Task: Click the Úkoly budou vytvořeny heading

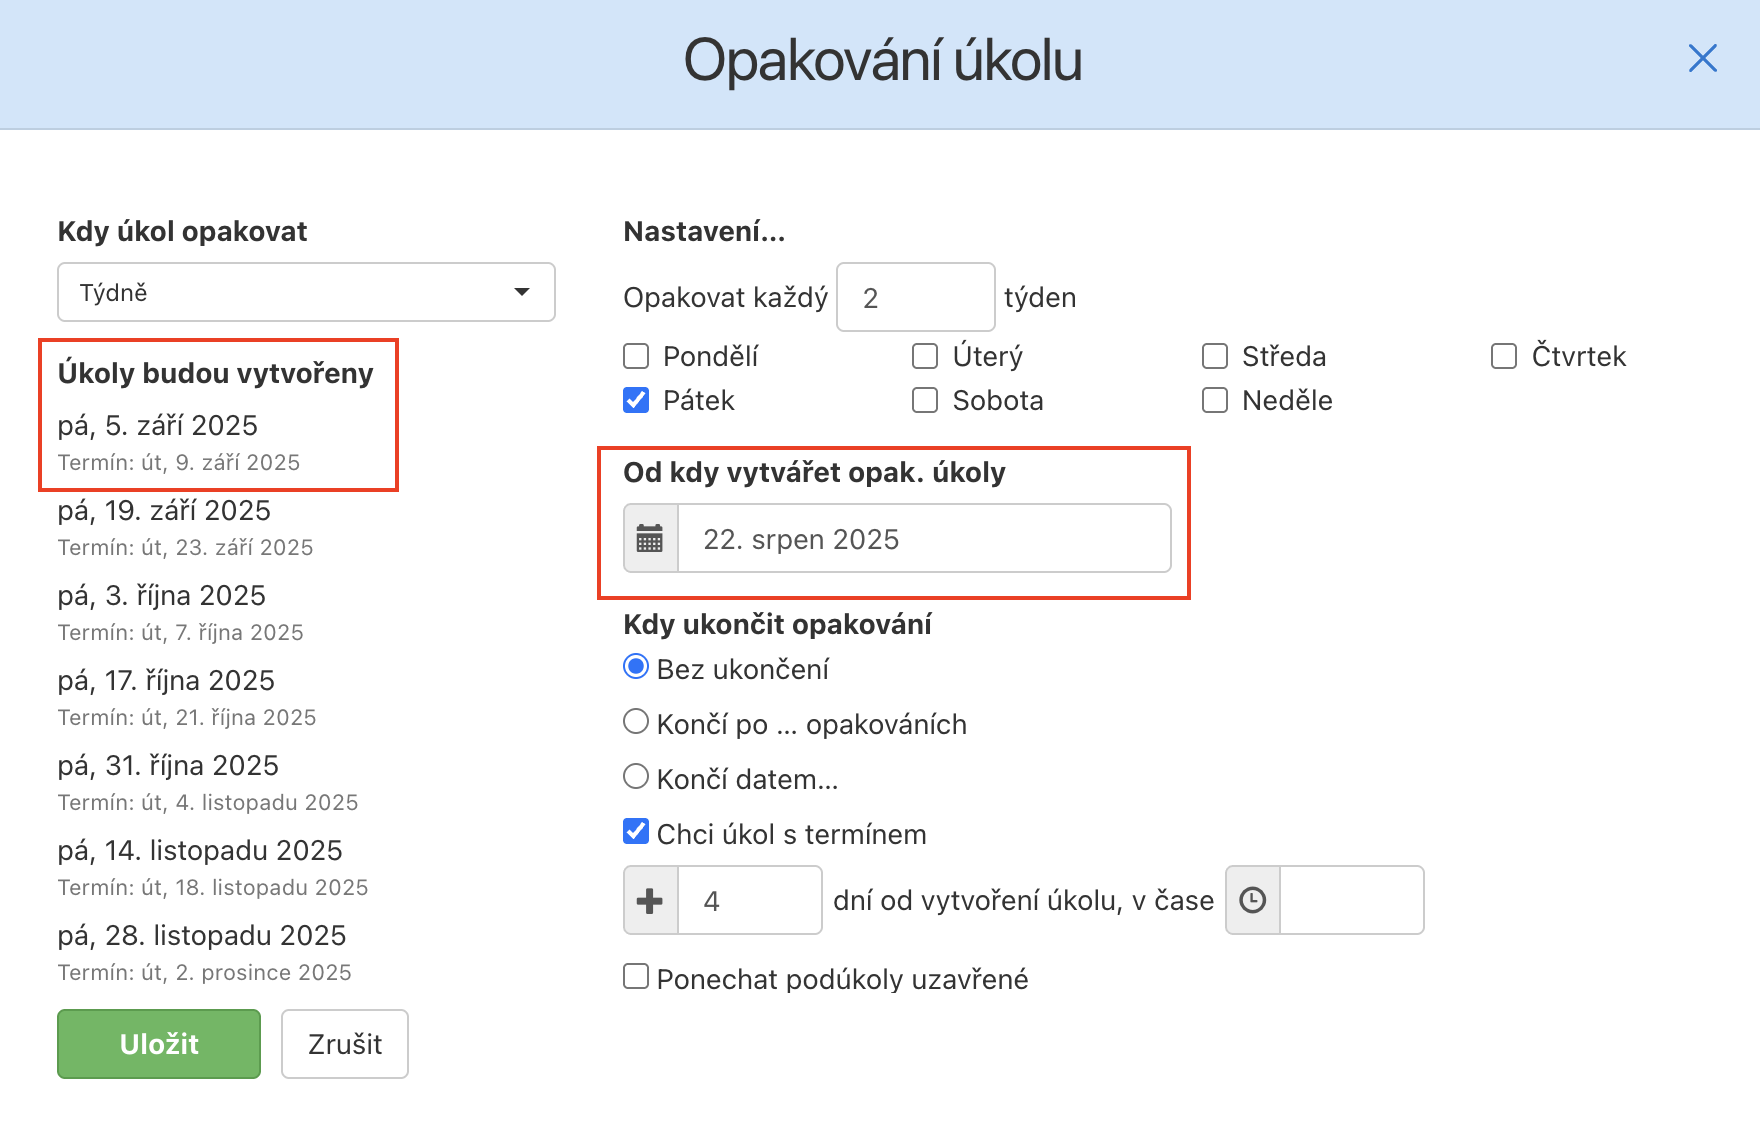Action: coord(215,374)
